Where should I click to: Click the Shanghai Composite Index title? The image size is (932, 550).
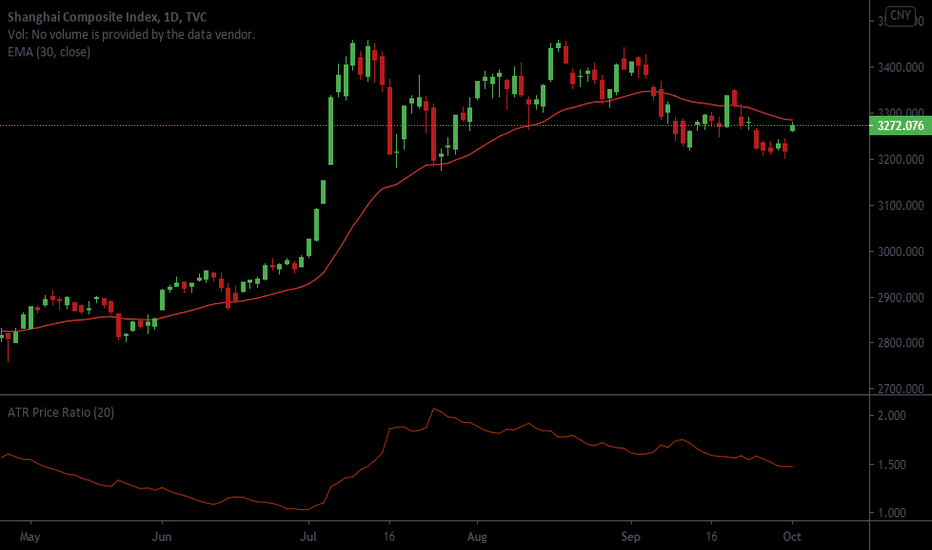(x=107, y=17)
